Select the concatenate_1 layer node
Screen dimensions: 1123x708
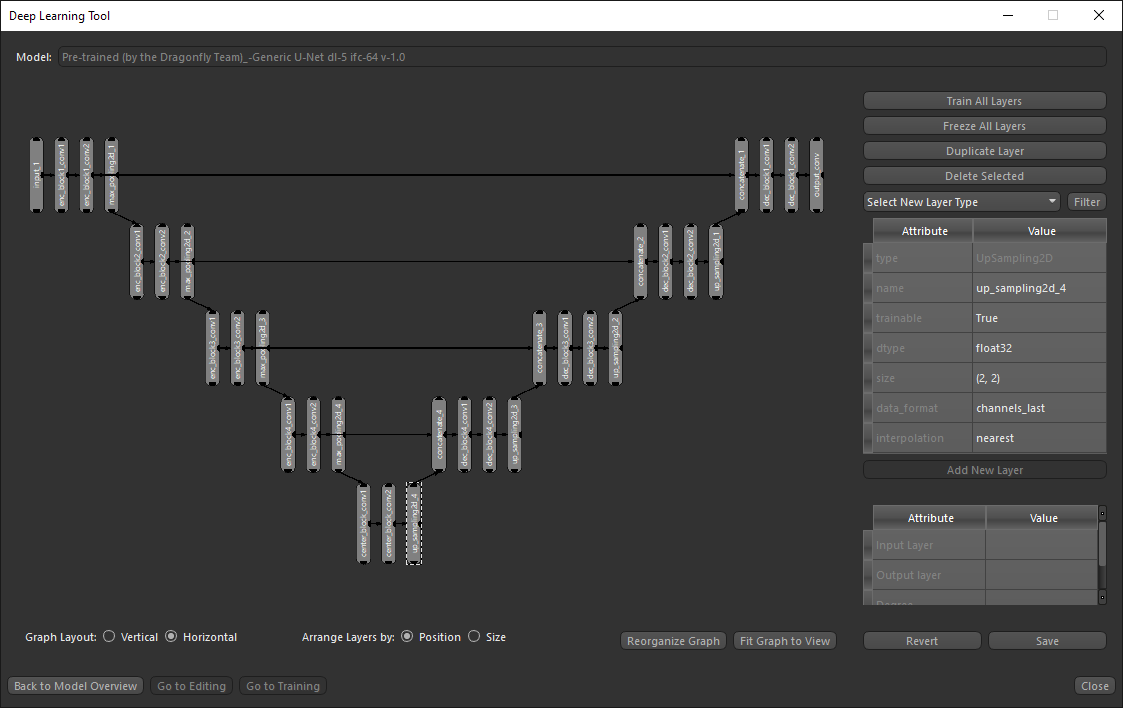741,175
